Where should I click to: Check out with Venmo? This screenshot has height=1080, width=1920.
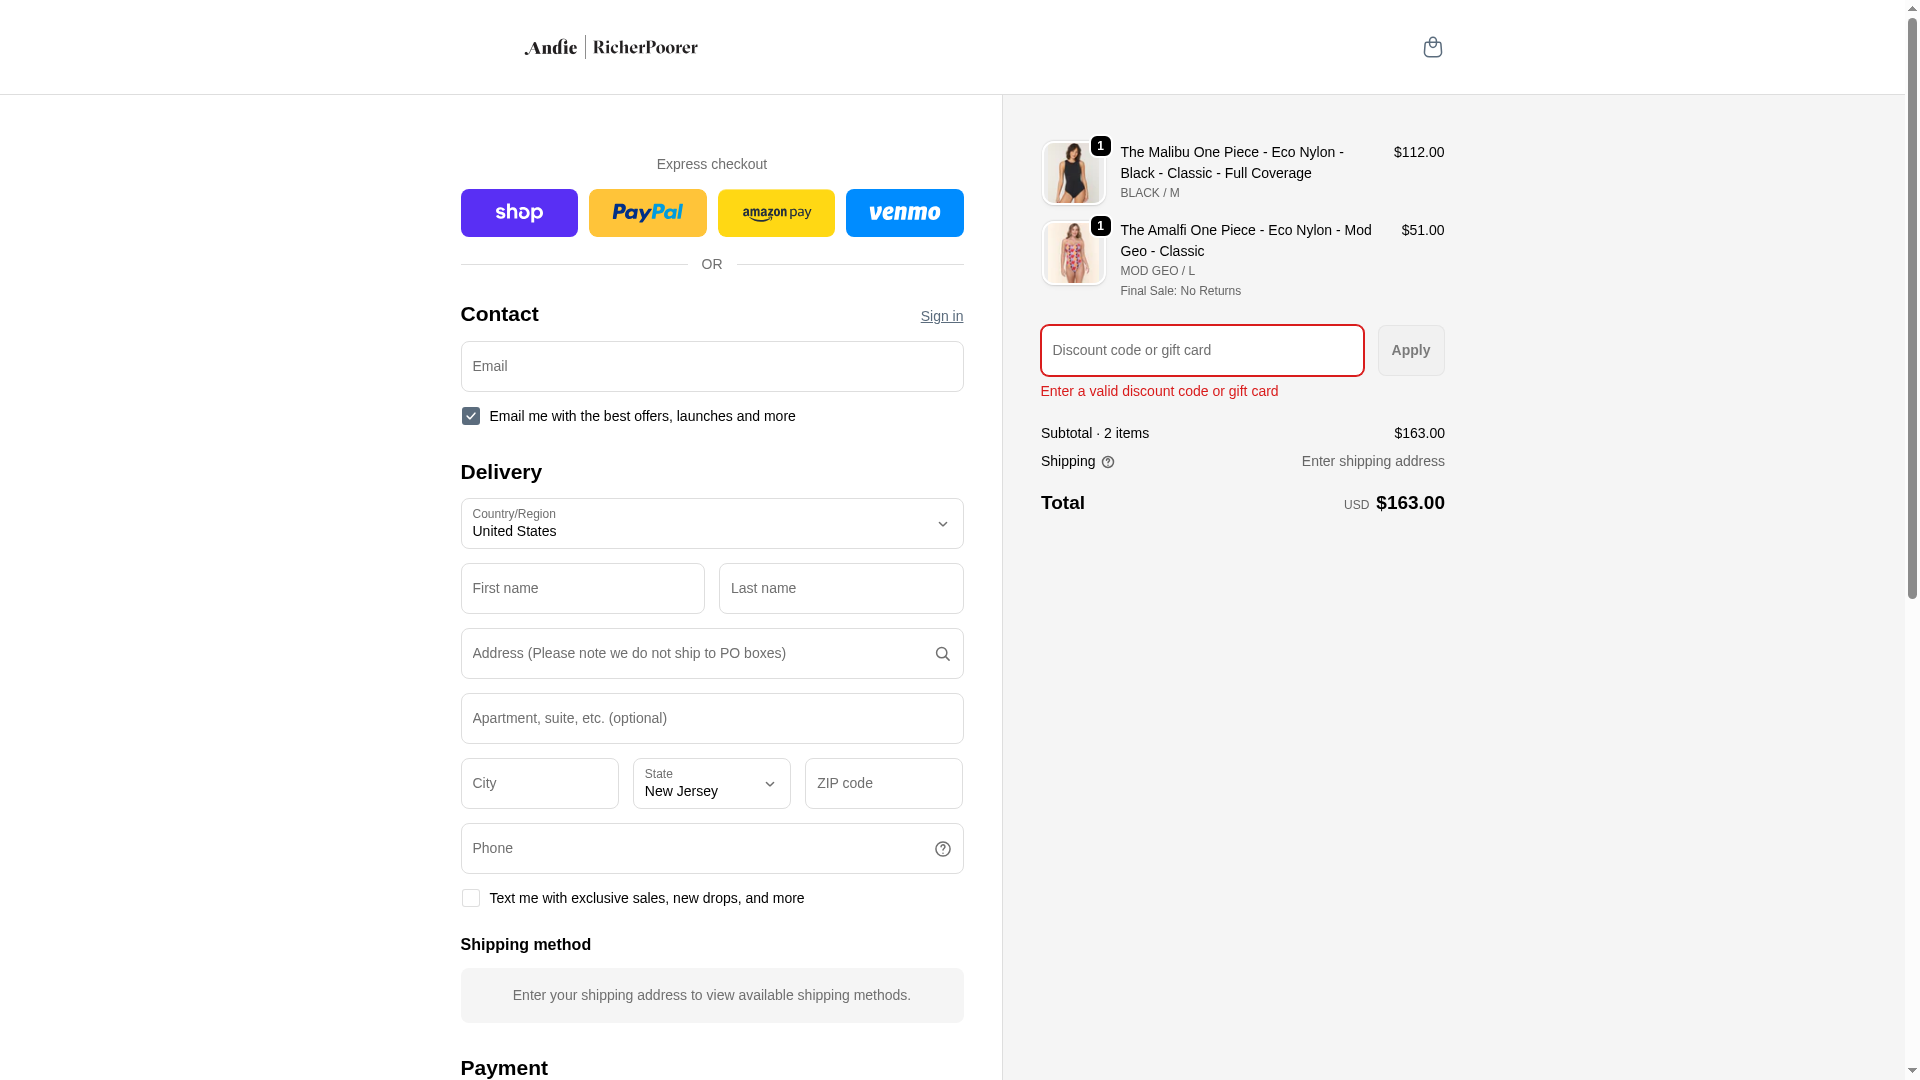point(904,213)
